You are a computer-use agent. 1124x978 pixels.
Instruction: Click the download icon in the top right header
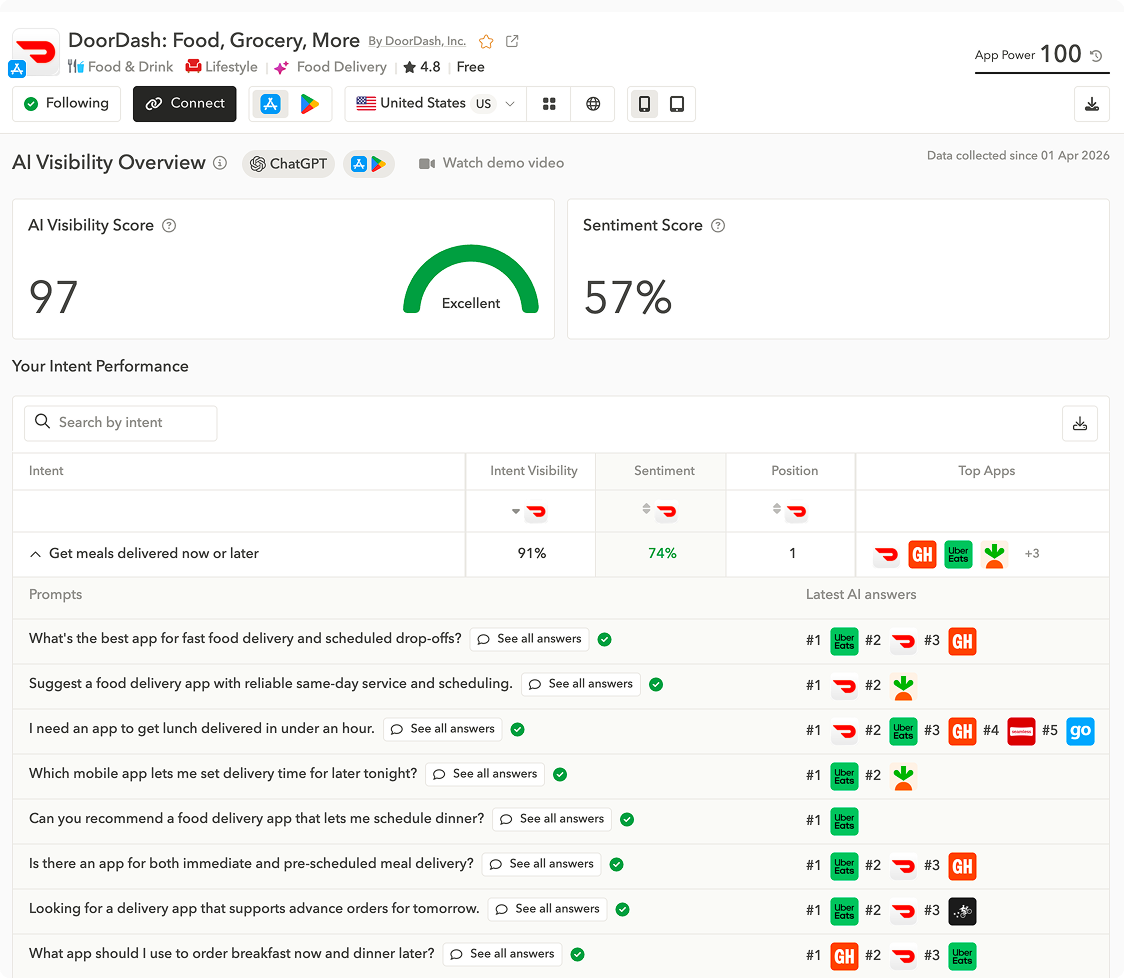pyautogui.click(x=1092, y=104)
